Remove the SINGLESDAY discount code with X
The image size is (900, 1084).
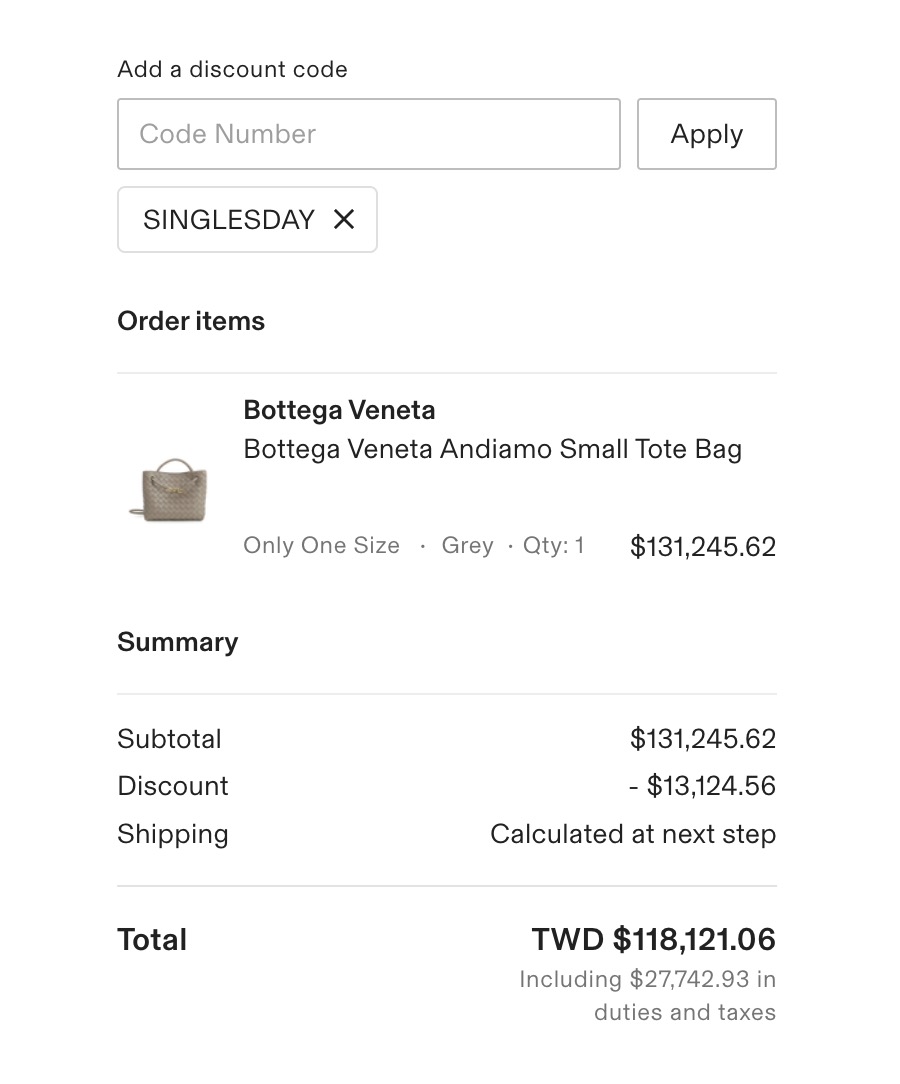[x=343, y=219]
